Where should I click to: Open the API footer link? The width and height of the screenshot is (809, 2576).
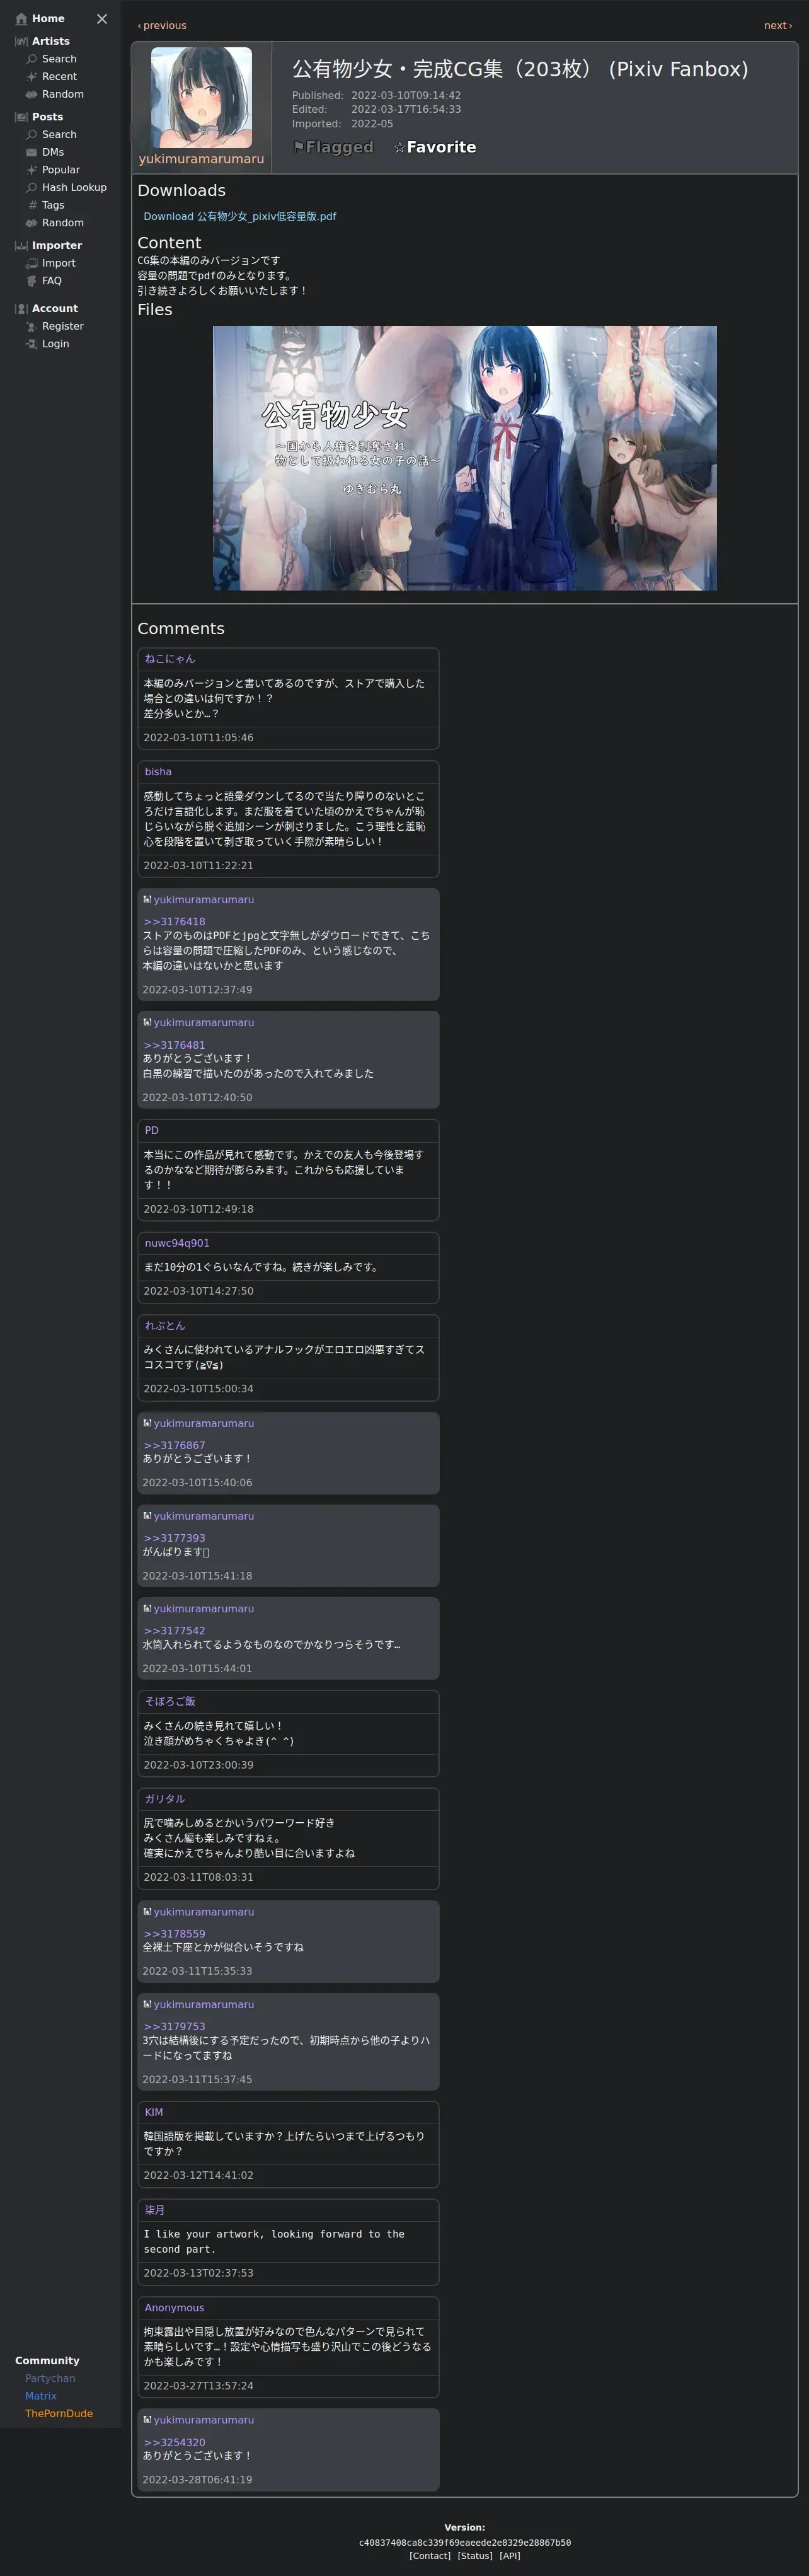pos(510,2555)
